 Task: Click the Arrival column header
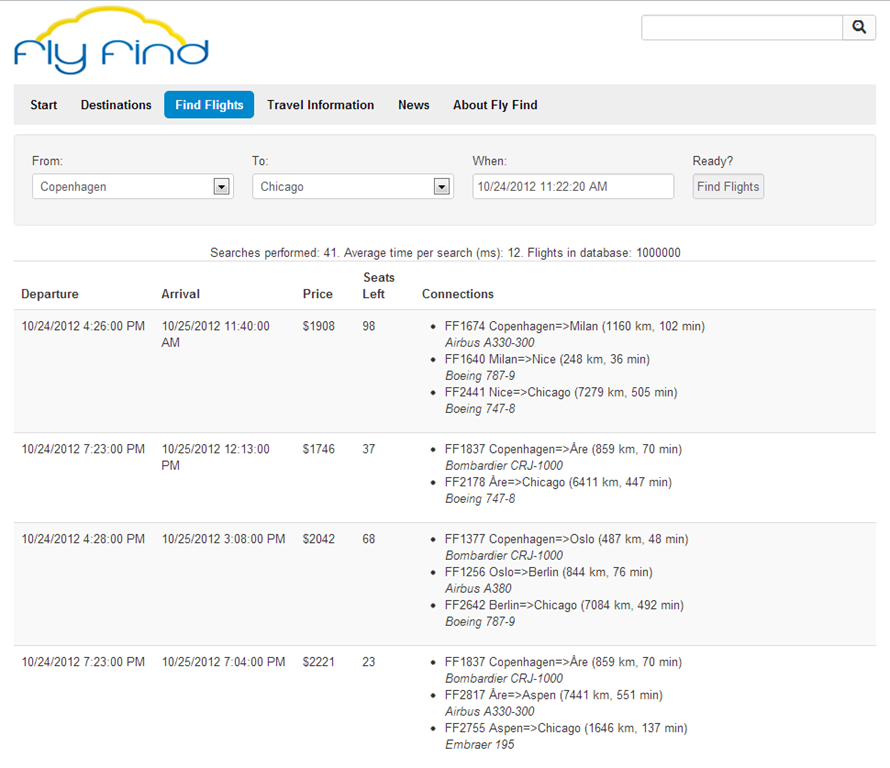click(181, 294)
